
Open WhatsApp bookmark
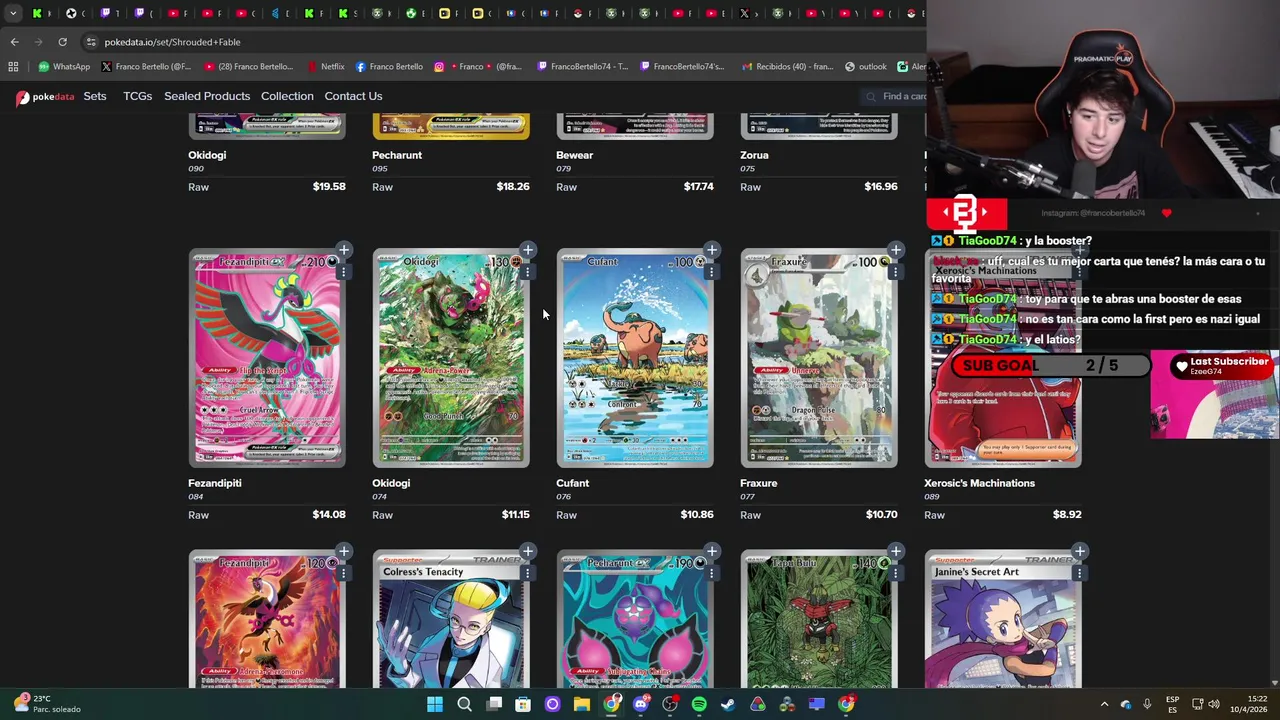coord(64,67)
